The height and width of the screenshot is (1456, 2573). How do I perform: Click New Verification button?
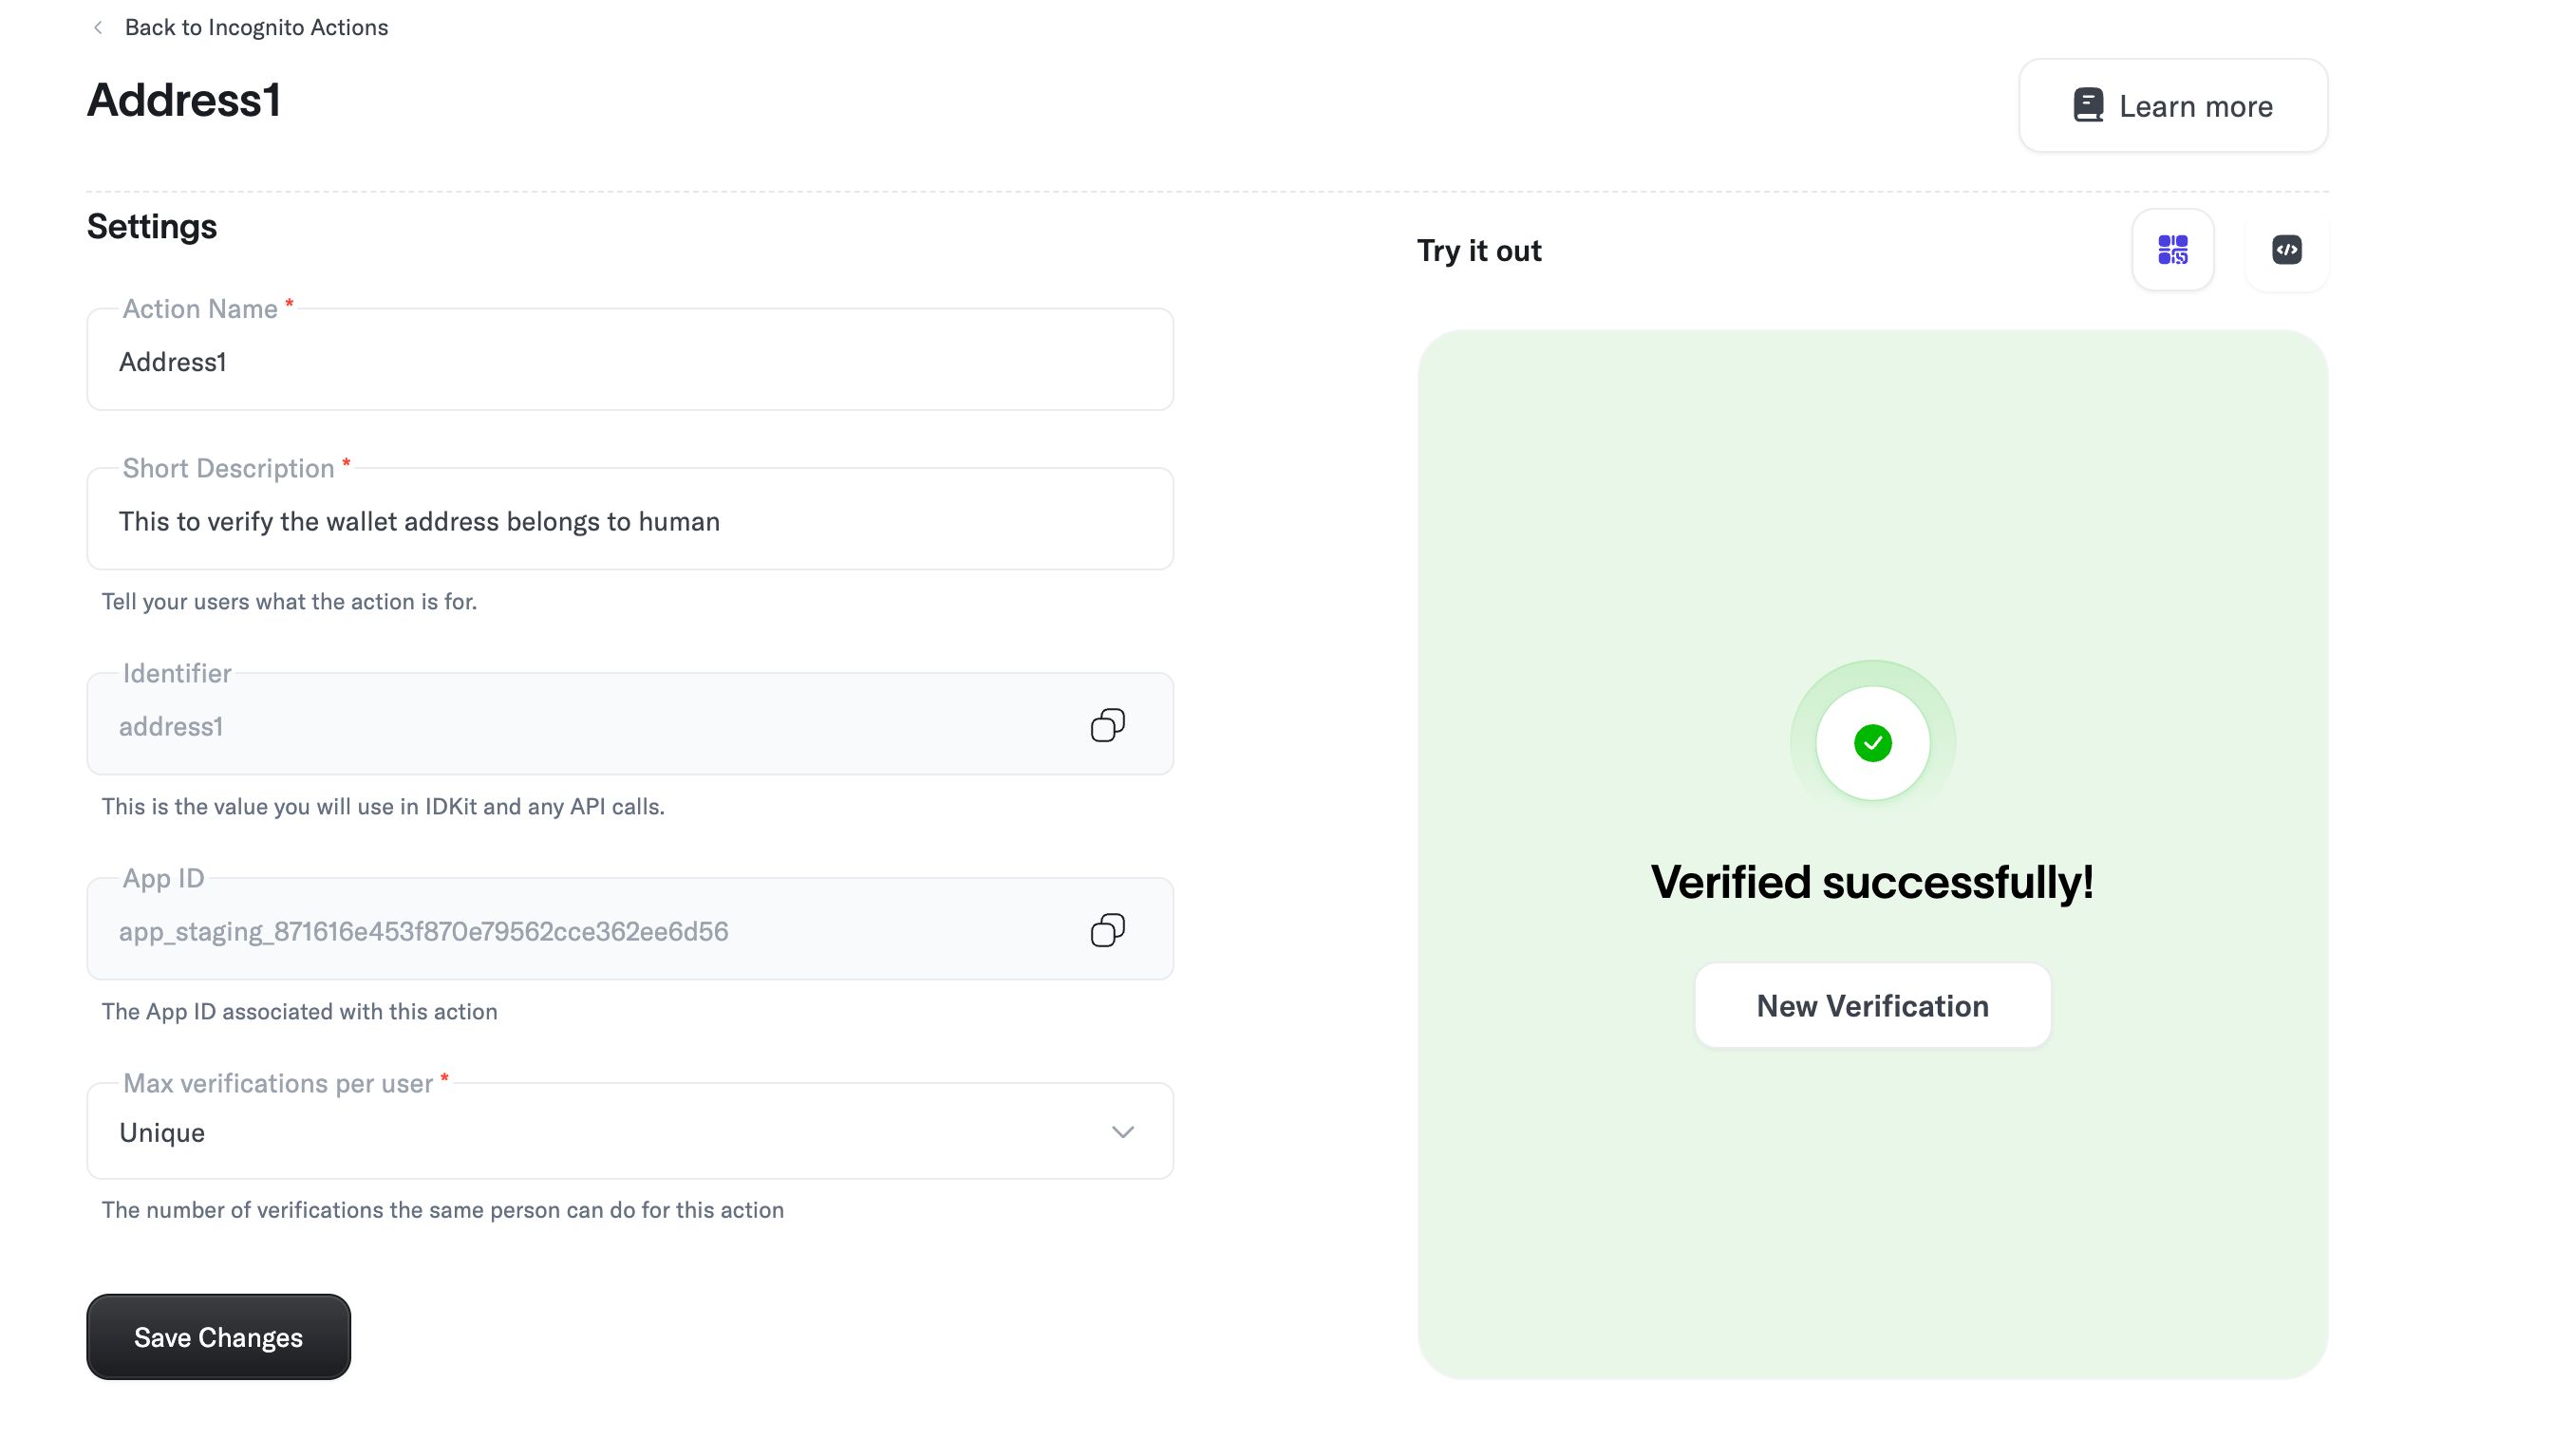pyautogui.click(x=1871, y=1005)
